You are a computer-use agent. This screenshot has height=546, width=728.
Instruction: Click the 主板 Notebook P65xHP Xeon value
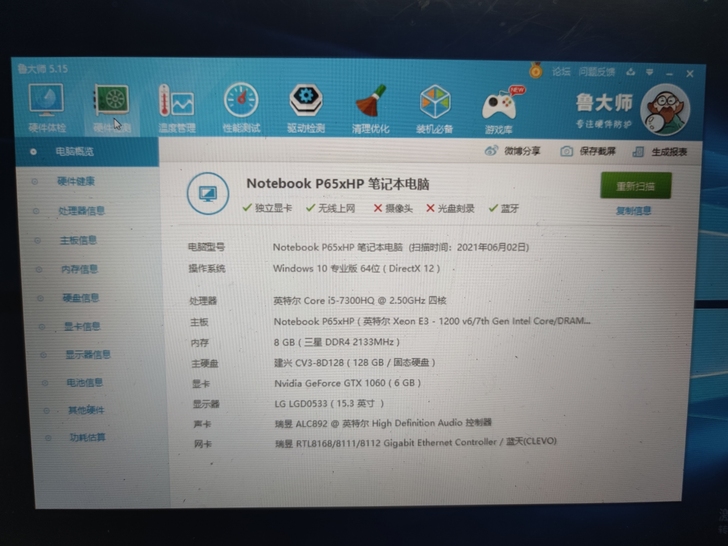[432, 321]
